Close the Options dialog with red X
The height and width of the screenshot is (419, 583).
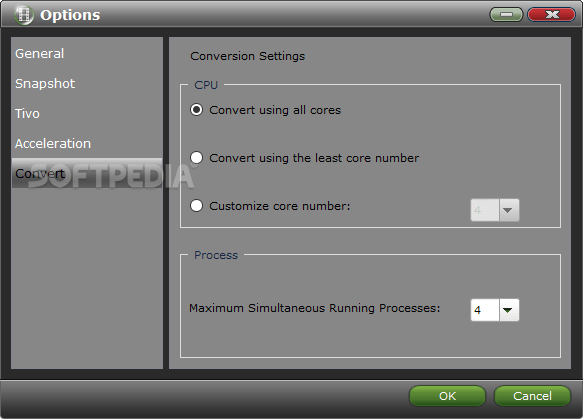pyautogui.click(x=551, y=14)
